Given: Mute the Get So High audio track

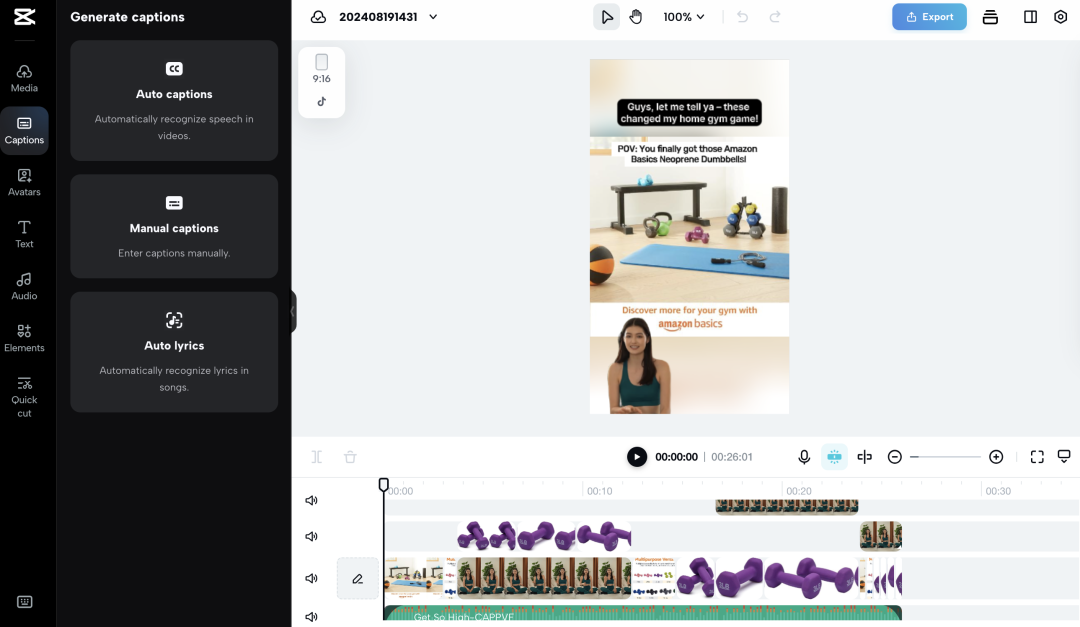Looking at the screenshot, I should point(311,617).
